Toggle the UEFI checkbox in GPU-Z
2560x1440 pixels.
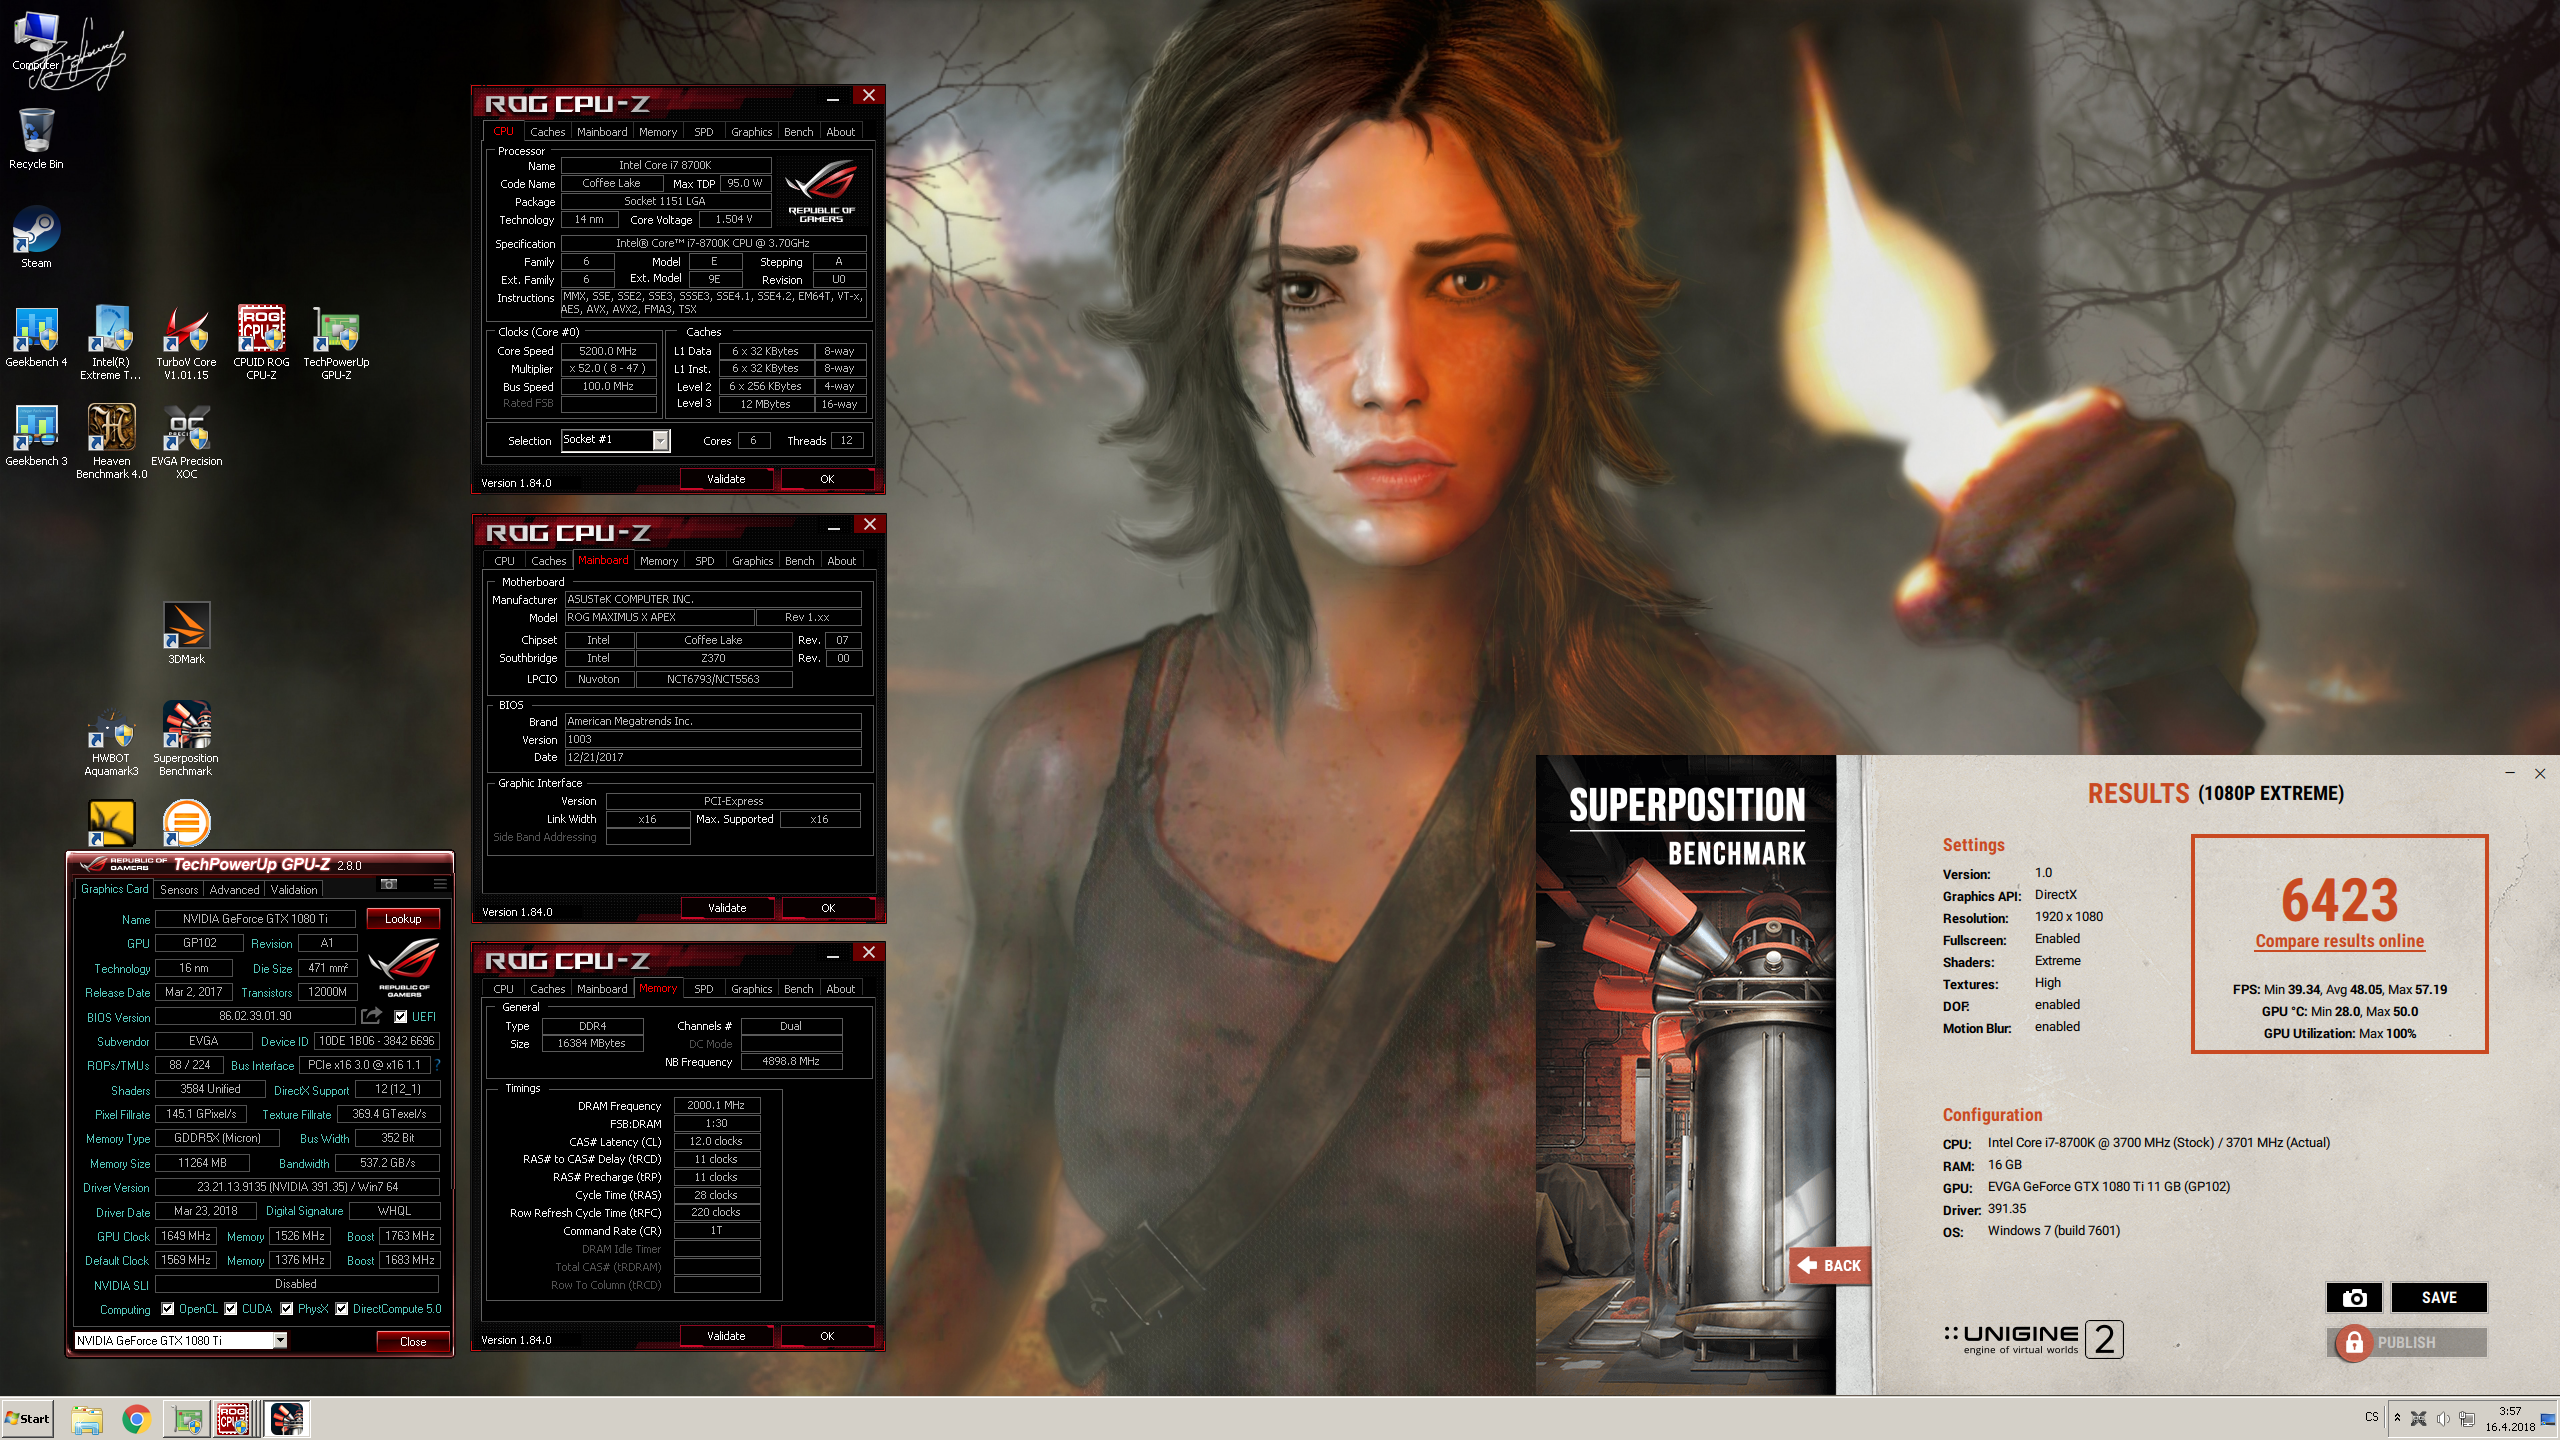[401, 1017]
